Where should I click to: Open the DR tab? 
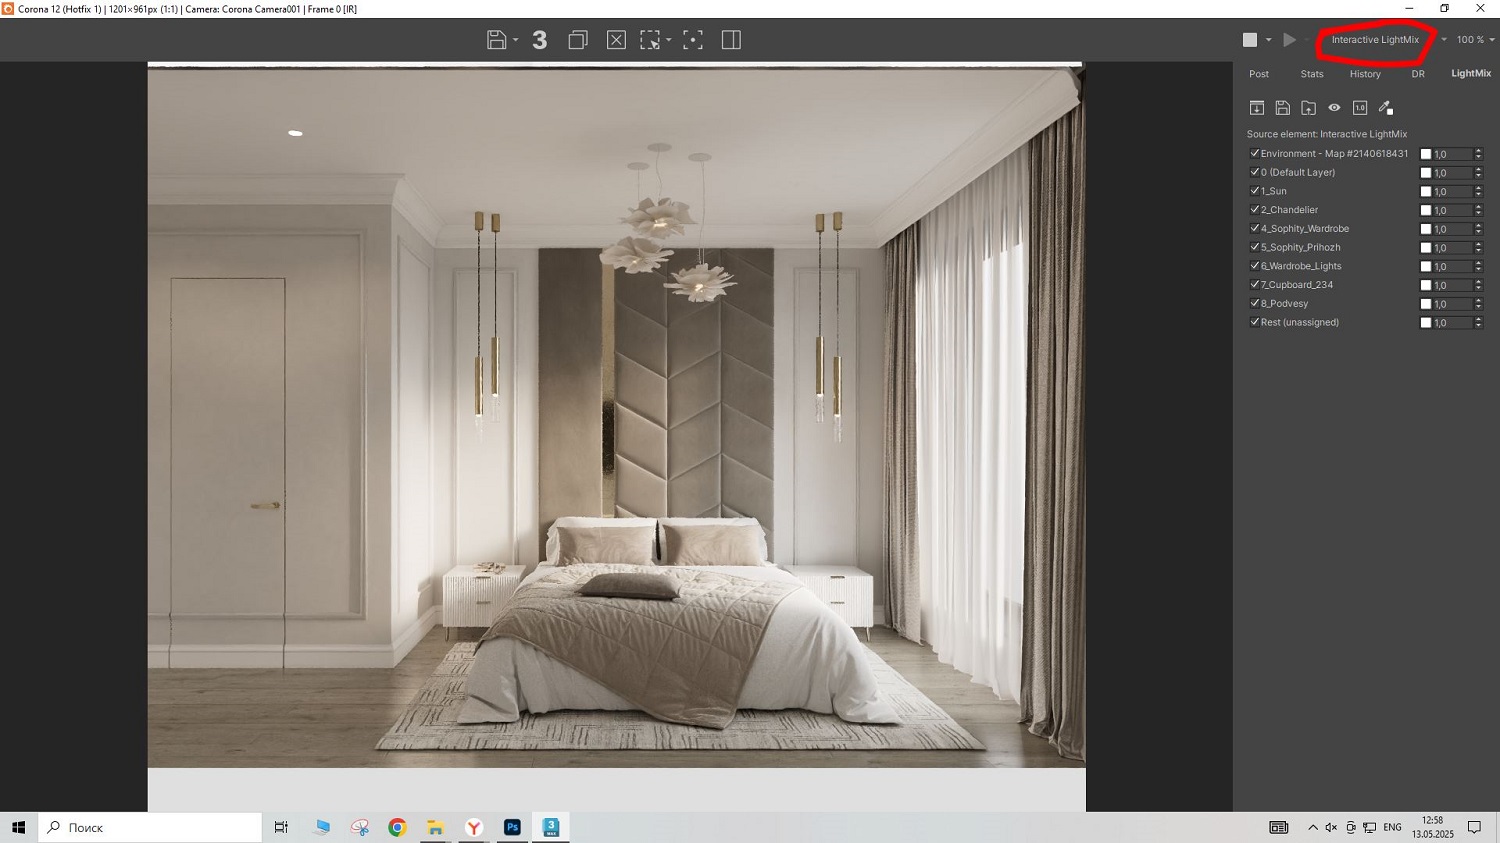[1418, 74]
